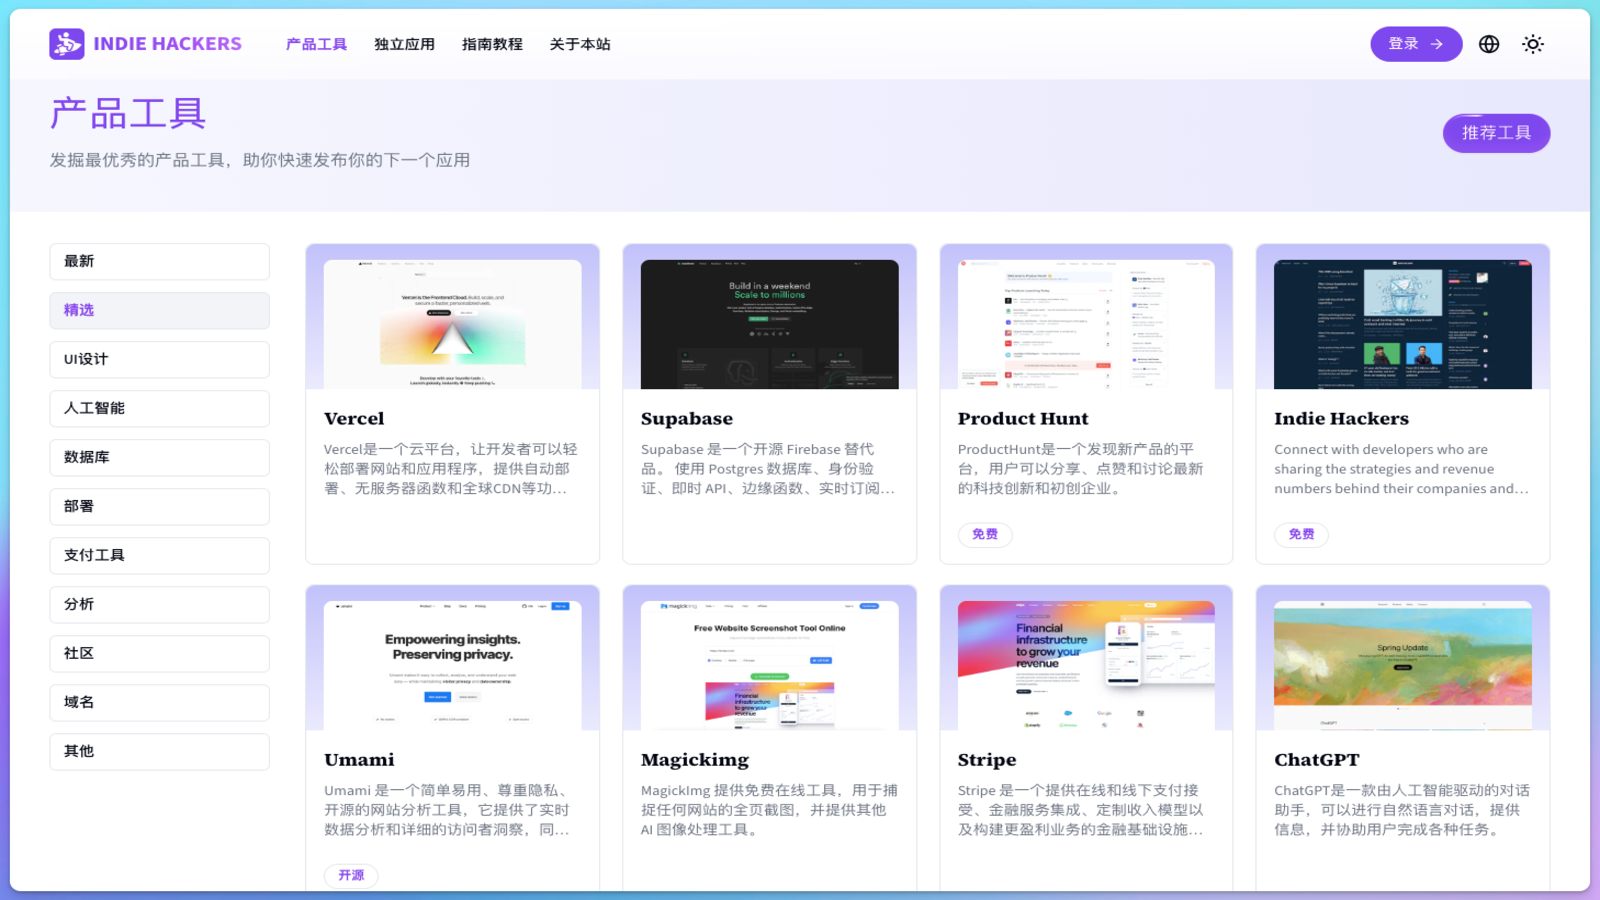Click the Vercel card title
The width and height of the screenshot is (1600, 900).
[x=354, y=419]
